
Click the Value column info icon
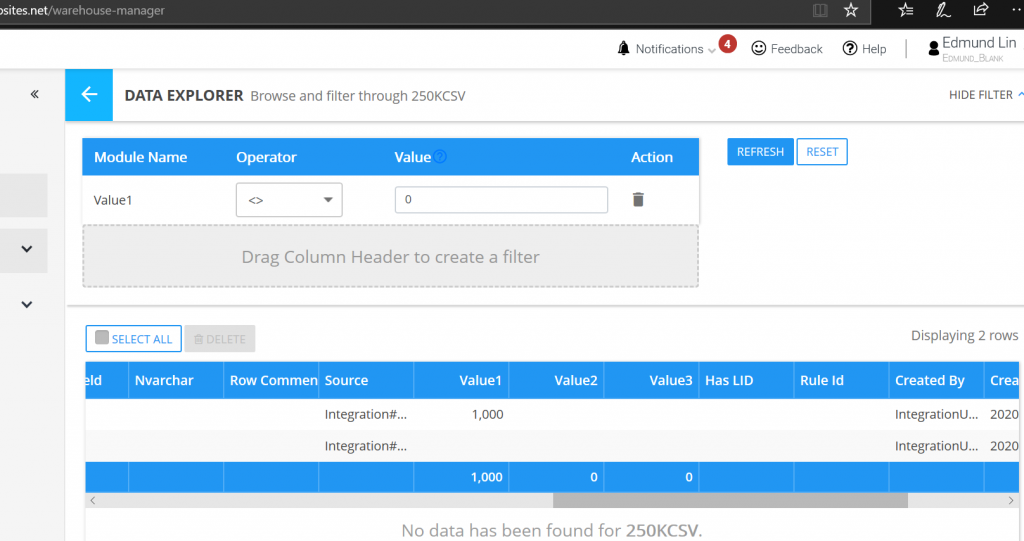440,157
